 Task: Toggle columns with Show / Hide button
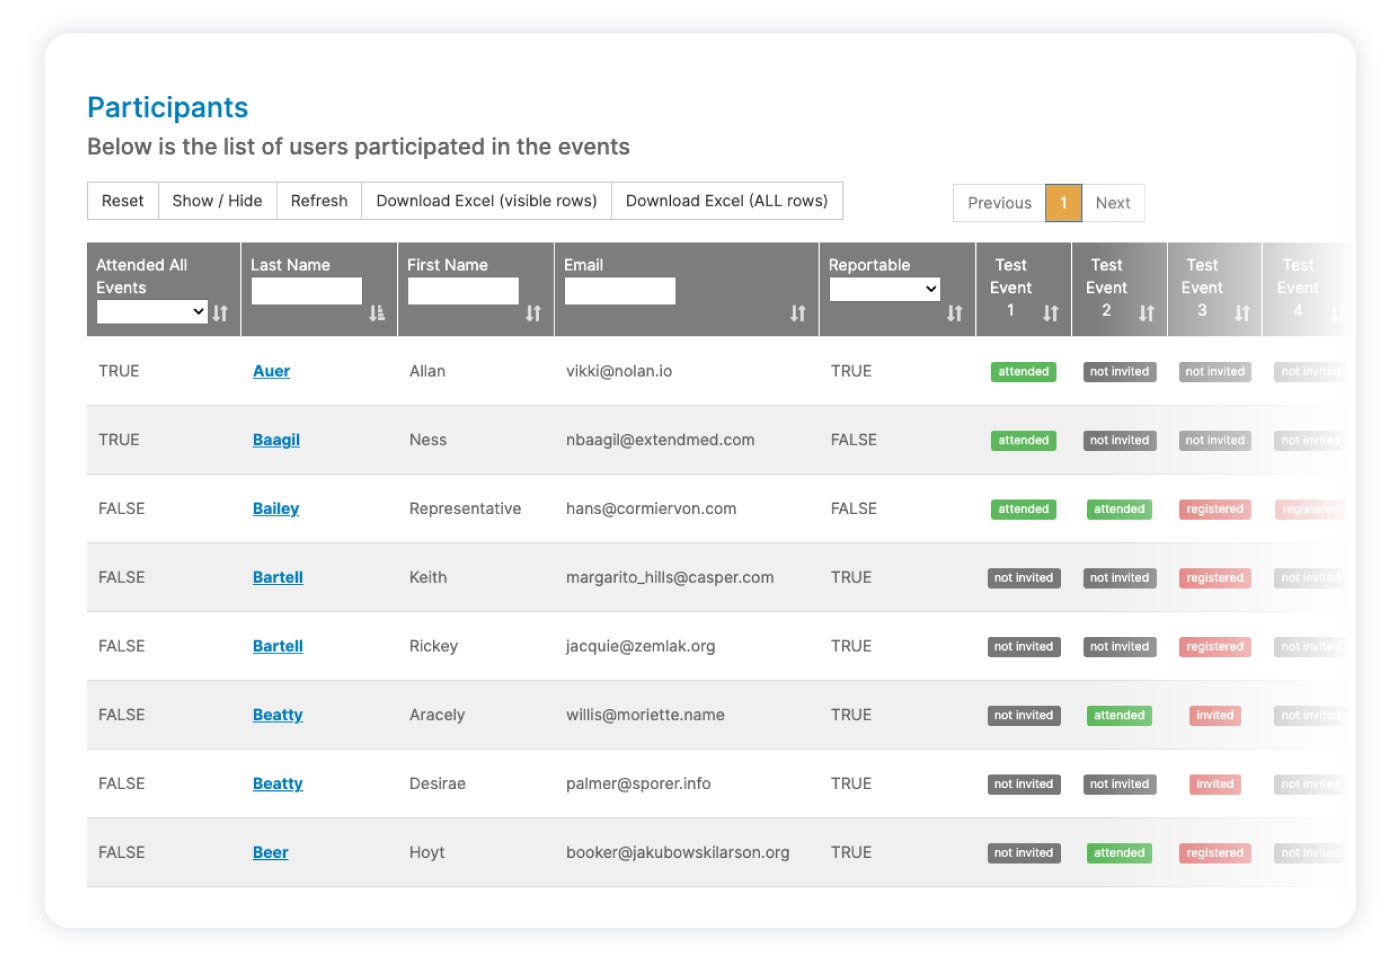[217, 201]
